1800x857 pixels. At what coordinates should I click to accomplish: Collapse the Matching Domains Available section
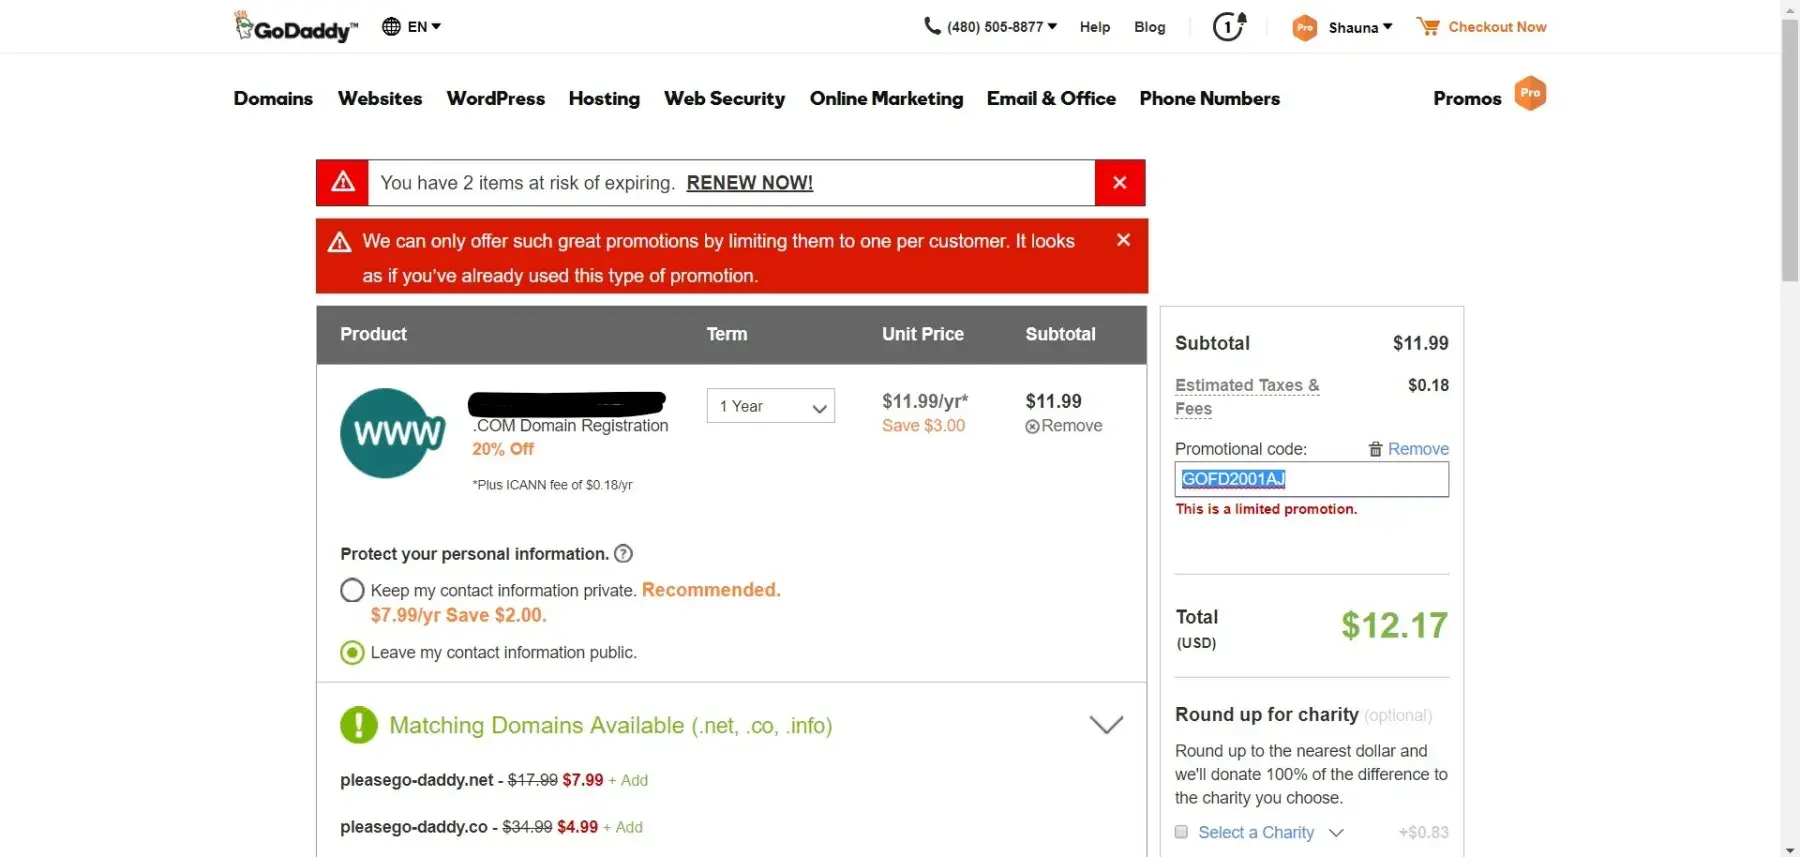(x=1106, y=725)
